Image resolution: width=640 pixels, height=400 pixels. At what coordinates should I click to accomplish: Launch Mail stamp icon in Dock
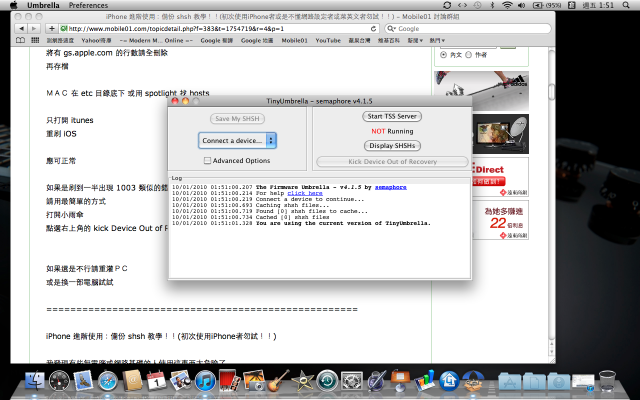point(83,380)
